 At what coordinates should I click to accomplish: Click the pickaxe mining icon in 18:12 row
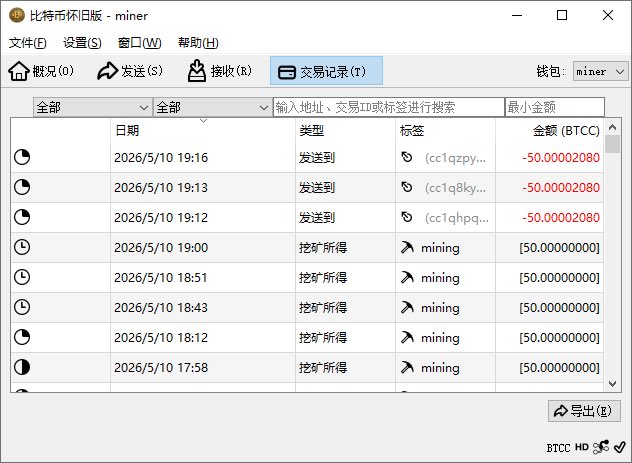coord(407,337)
